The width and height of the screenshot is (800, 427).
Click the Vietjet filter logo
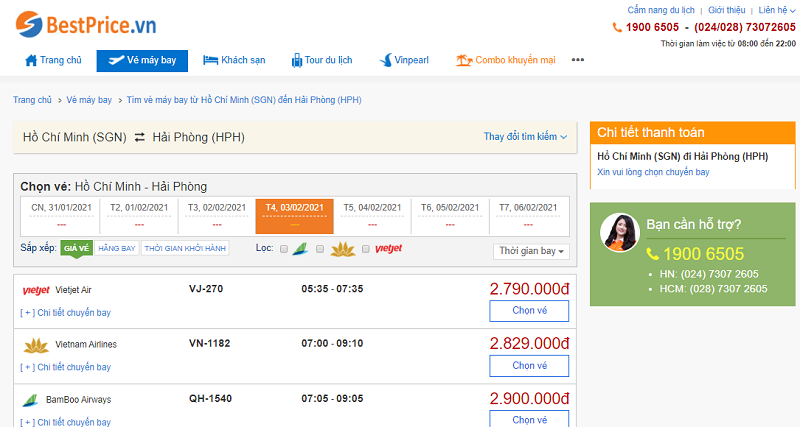388,248
